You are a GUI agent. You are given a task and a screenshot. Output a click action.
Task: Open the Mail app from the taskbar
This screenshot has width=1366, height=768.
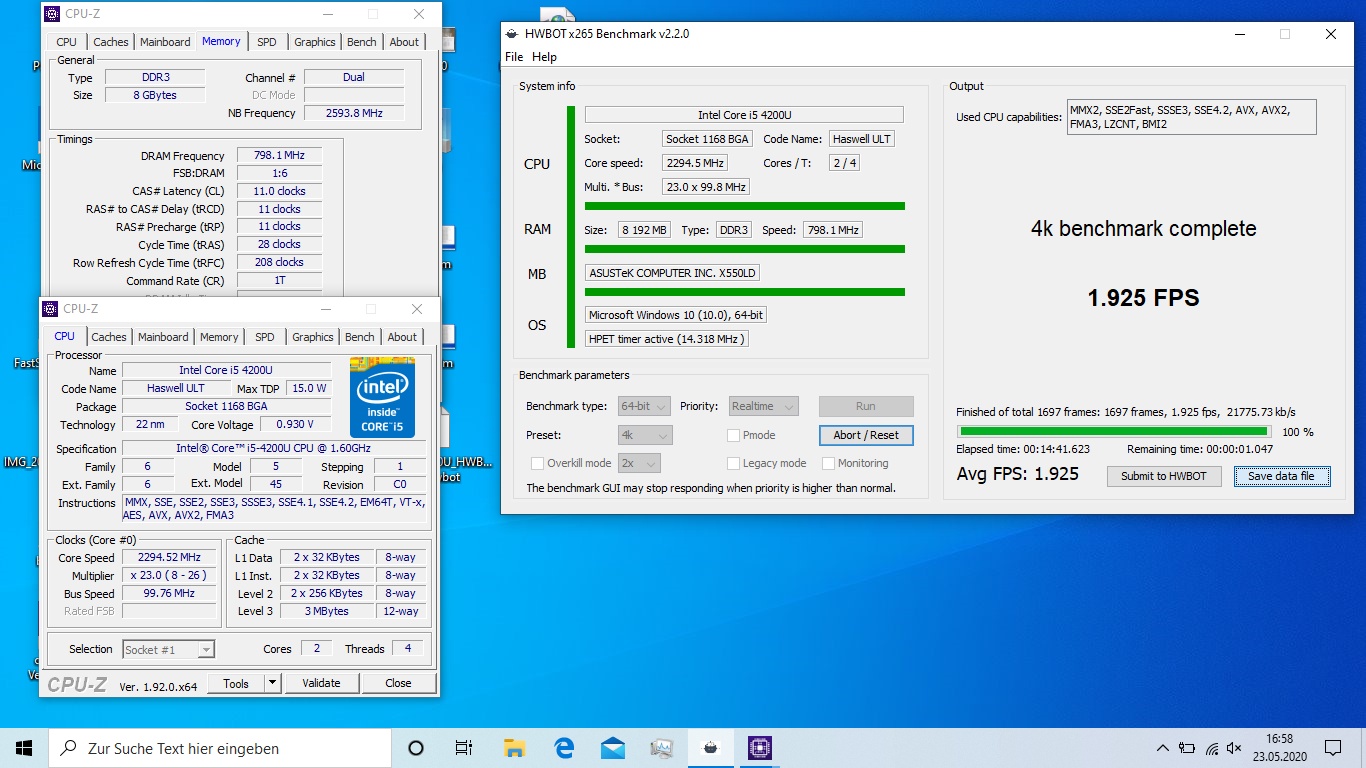[613, 748]
